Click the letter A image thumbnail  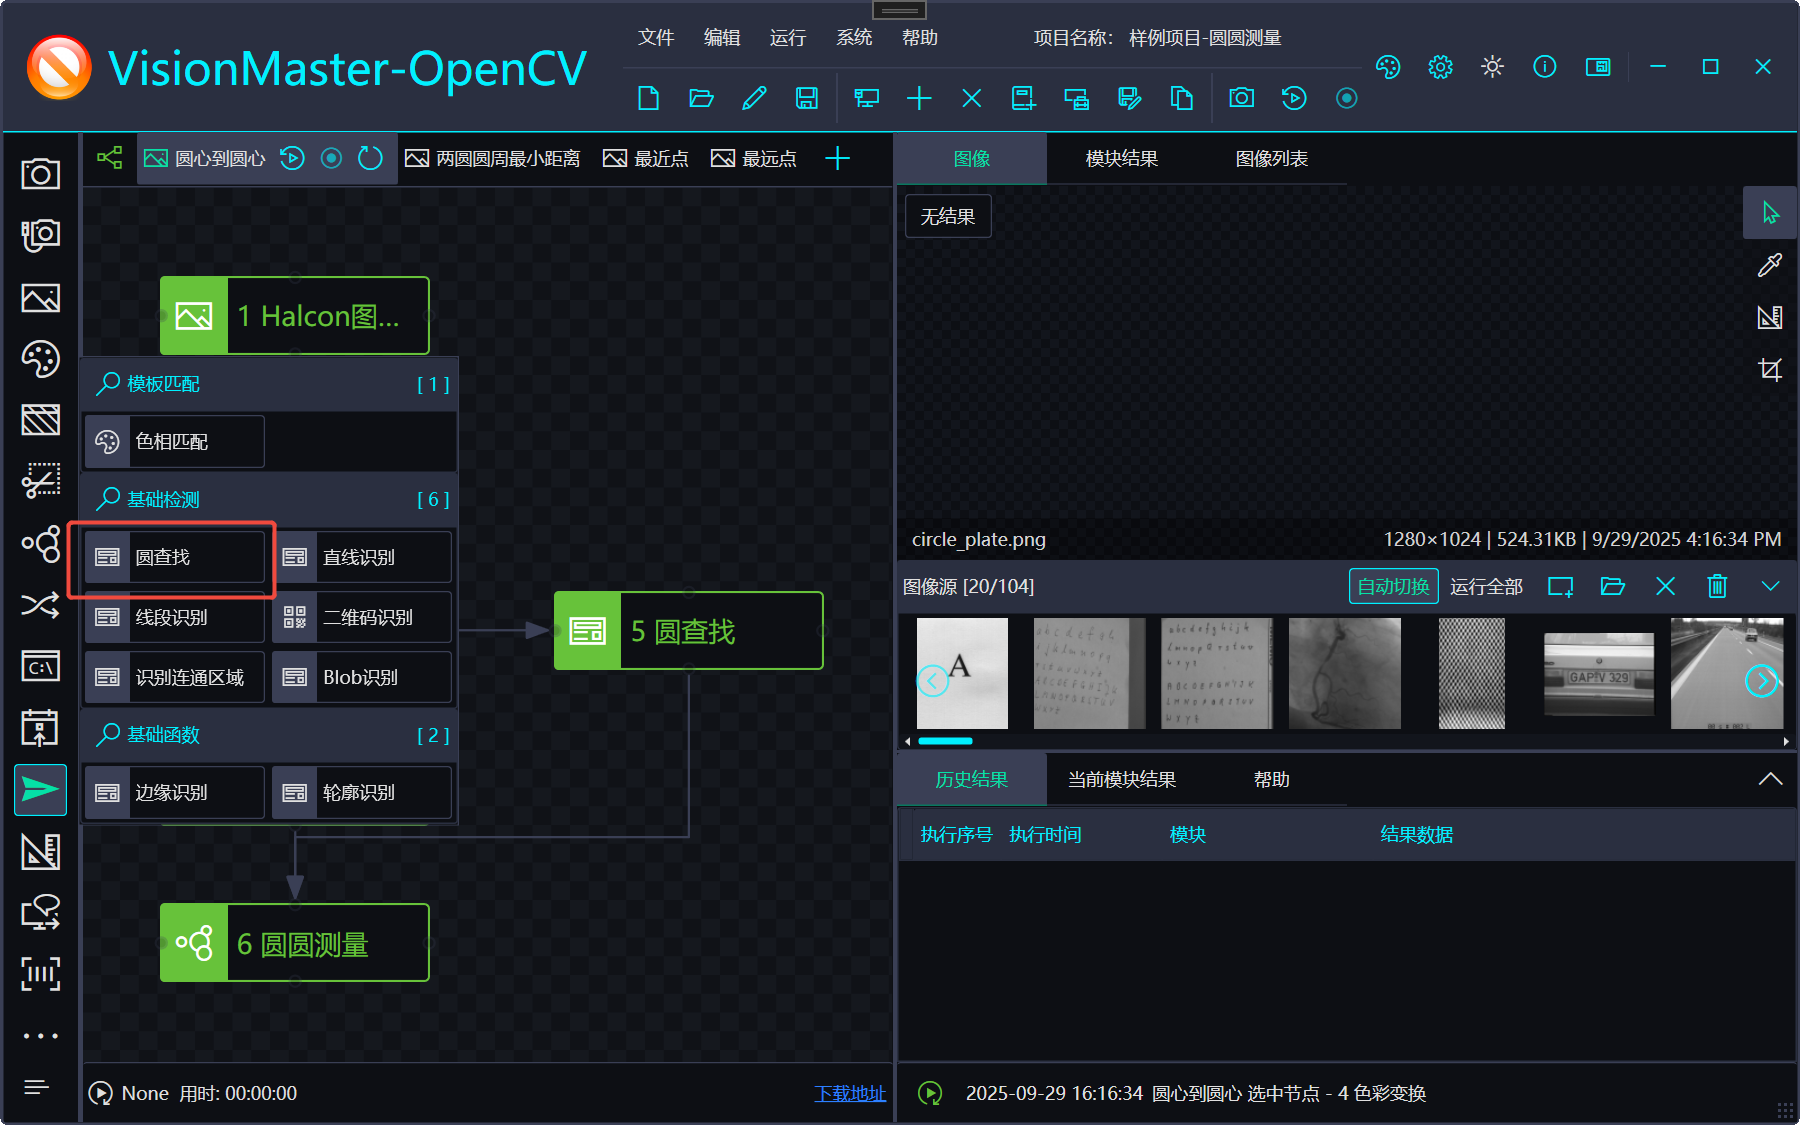[x=962, y=673]
